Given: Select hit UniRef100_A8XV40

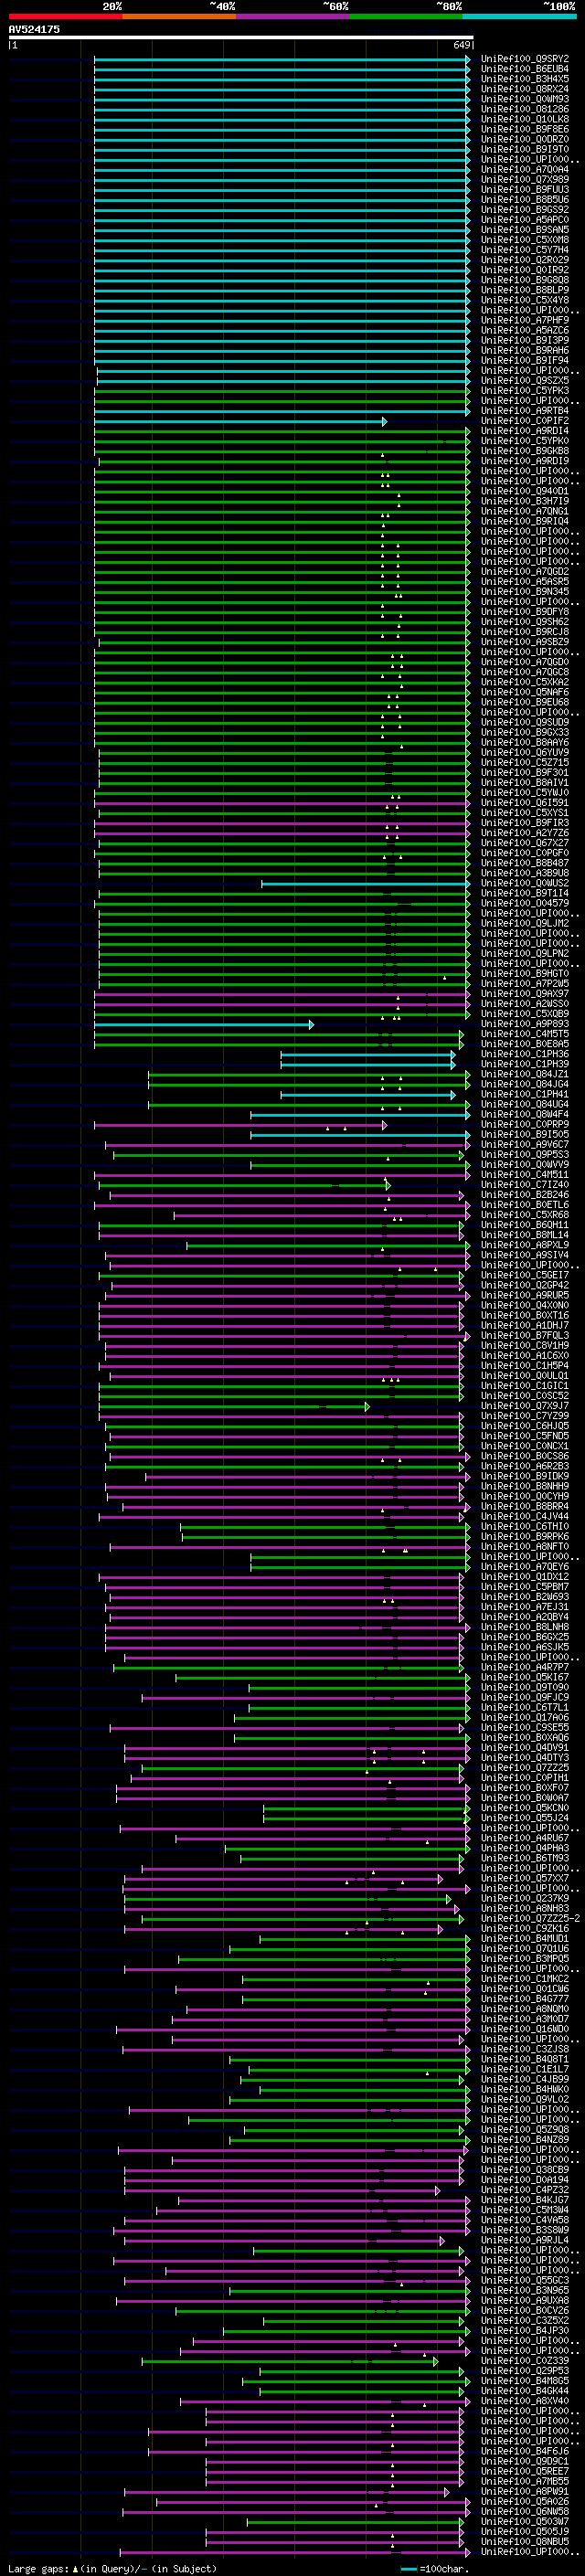Looking at the screenshot, I should click(x=524, y=2401).
